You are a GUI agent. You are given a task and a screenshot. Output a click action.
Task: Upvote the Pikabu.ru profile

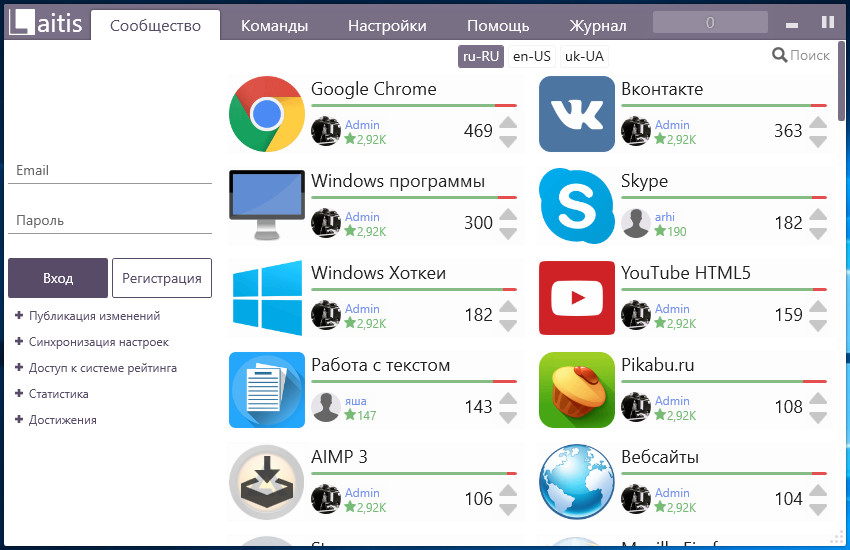pyautogui.click(x=818, y=399)
